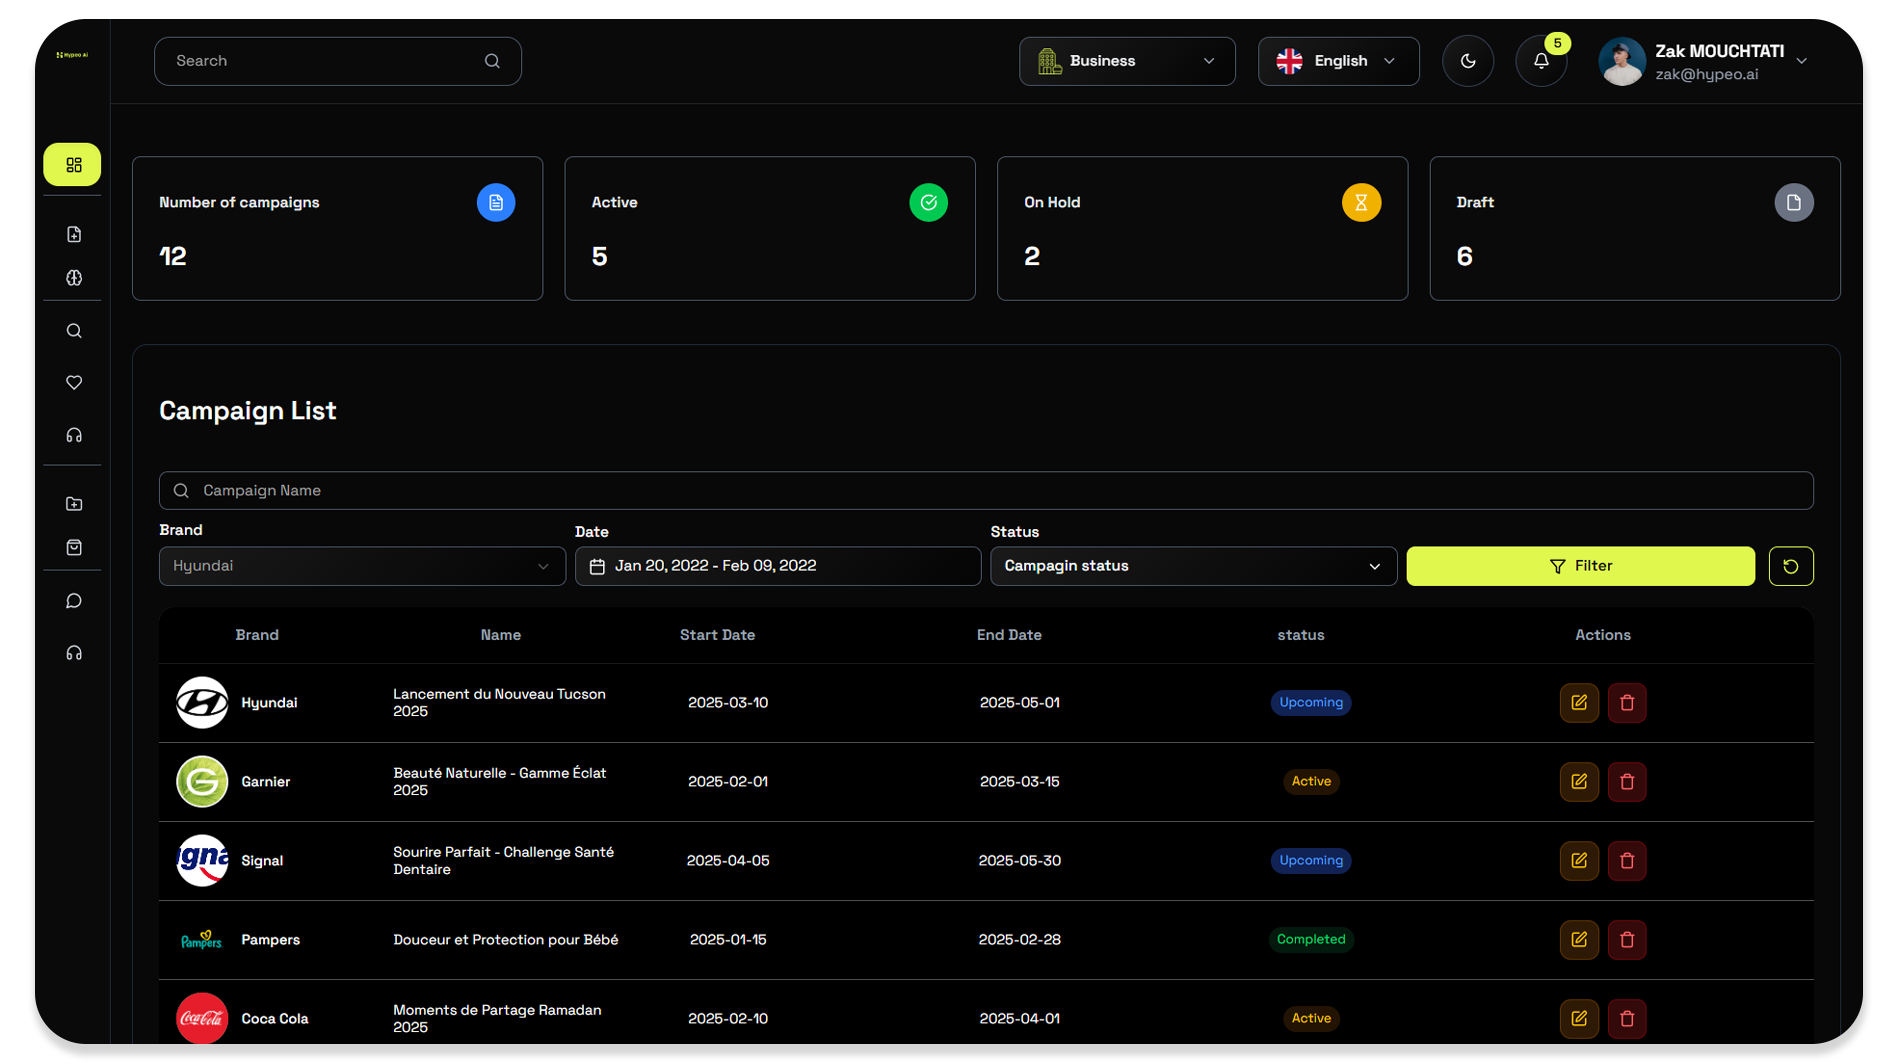This screenshot has height=1064, width=1897.
Task: Toggle dark mode moon button
Action: (x=1468, y=61)
